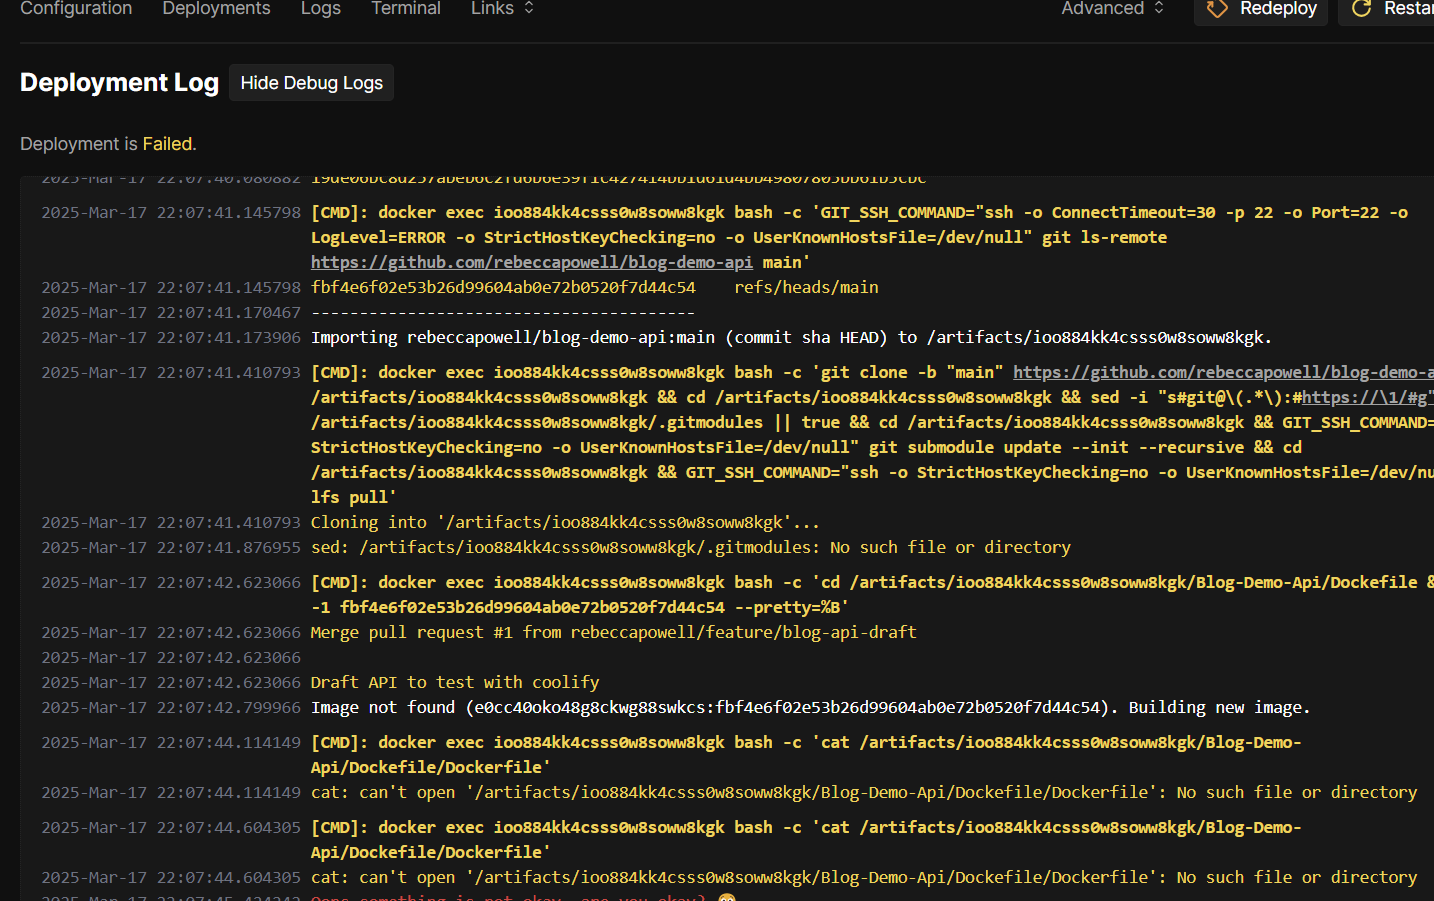The image size is (1434, 901).
Task: Click the yellow Restart refresh icon
Action: [1362, 8]
